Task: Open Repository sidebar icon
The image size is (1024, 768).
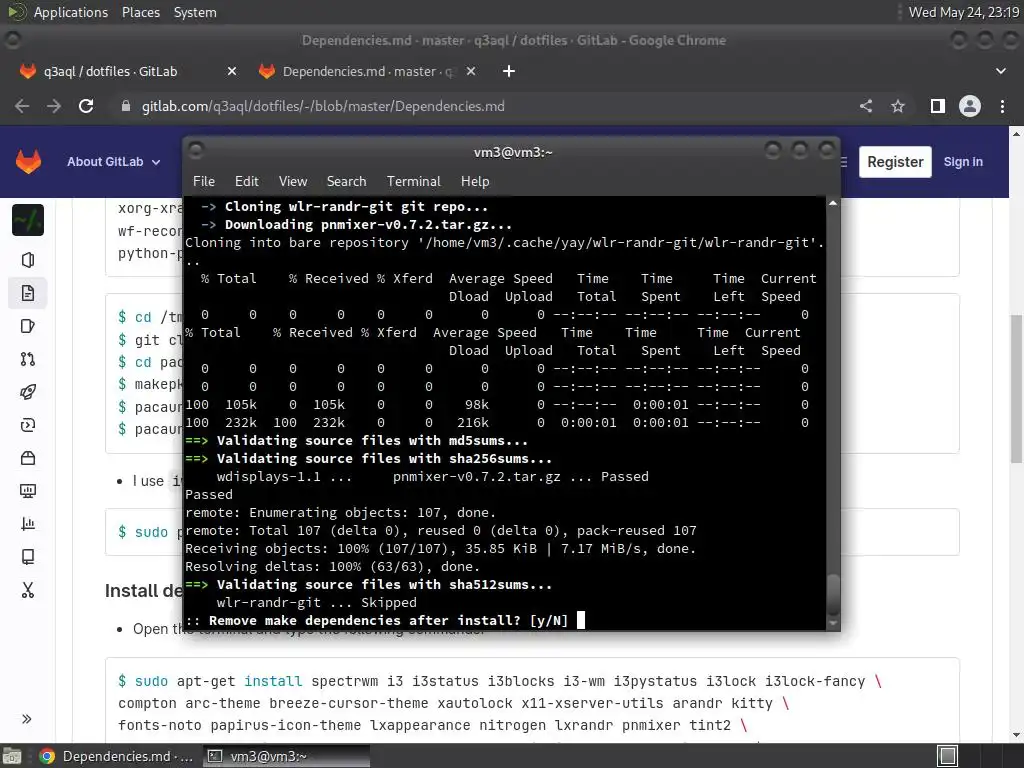Action: (28, 293)
